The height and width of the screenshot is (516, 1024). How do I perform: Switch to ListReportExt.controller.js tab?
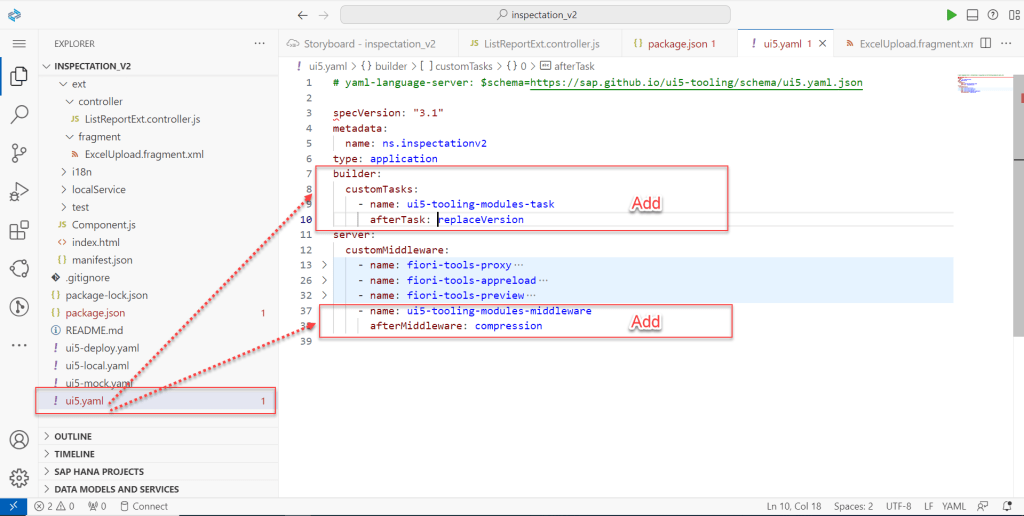click(539, 44)
